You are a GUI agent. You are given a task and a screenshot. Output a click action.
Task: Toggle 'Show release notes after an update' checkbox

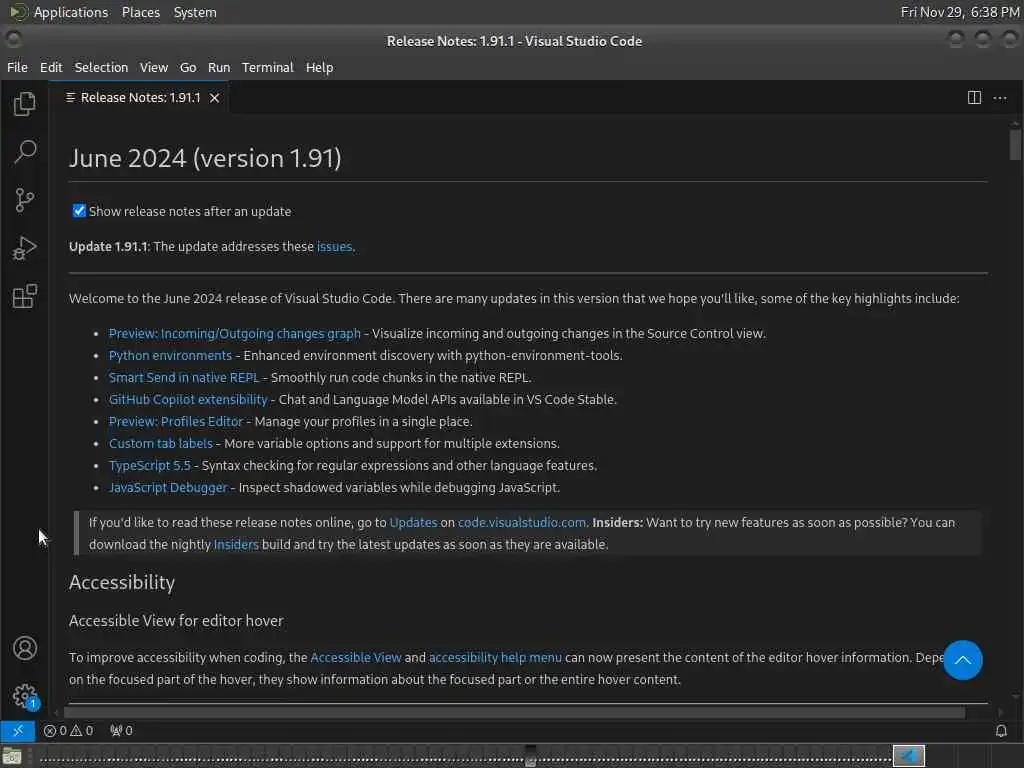coord(79,211)
